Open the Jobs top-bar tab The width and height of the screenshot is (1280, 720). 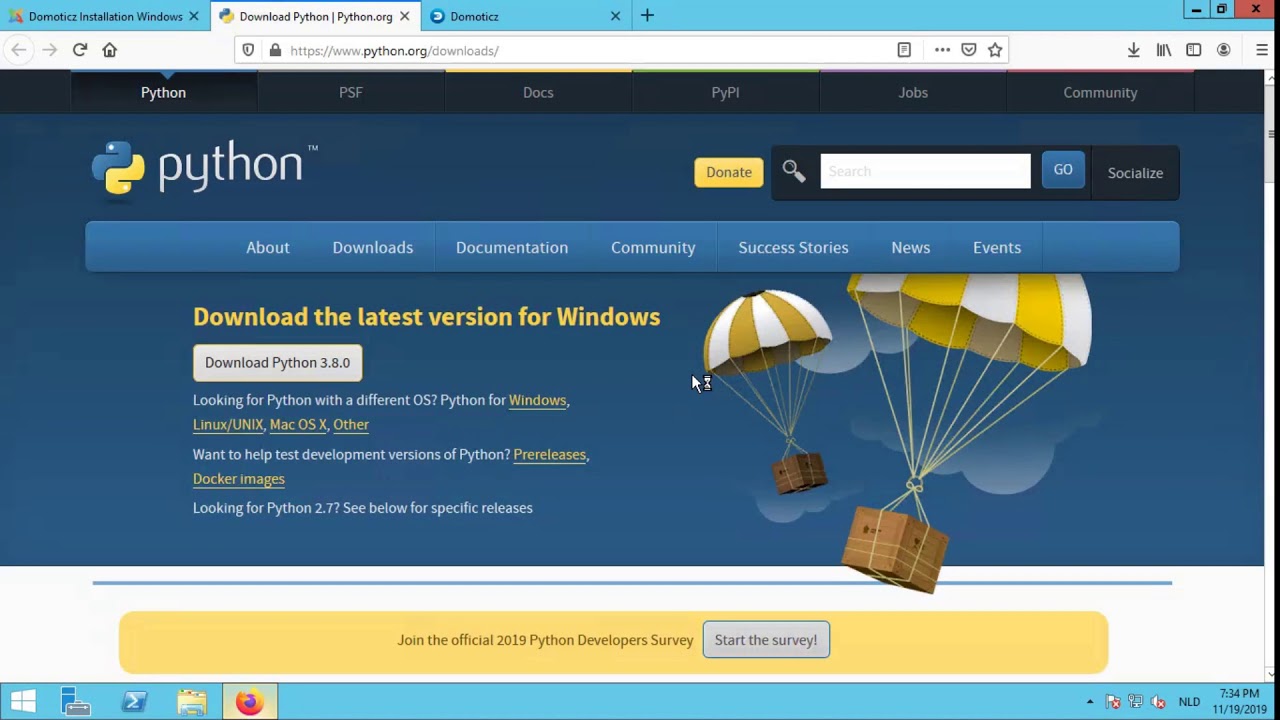pos(913,92)
